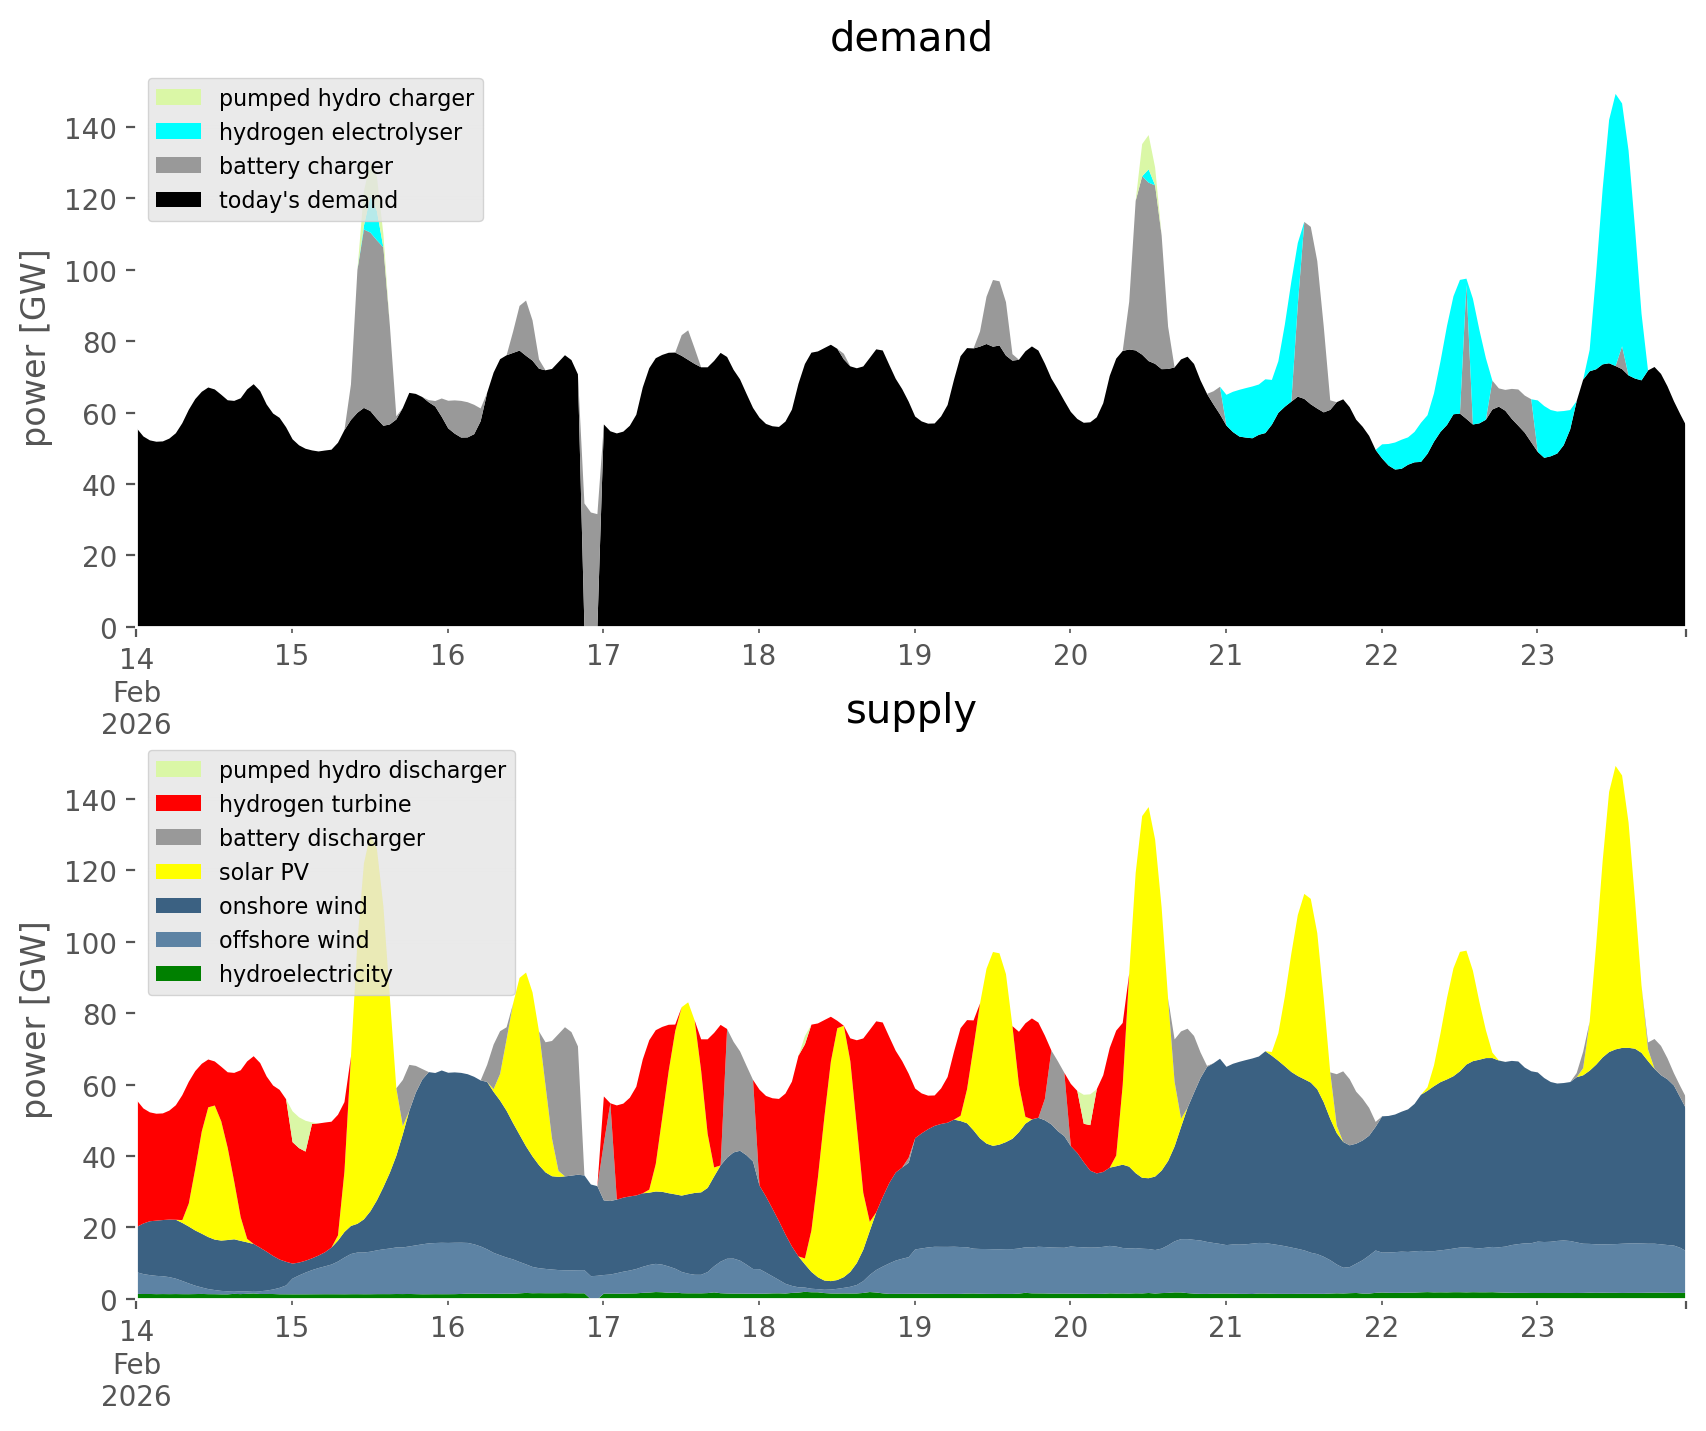This screenshot has width=1706, height=1431.
Task: Click the pumped hydro discharger legend swatch
Action: coord(179,770)
